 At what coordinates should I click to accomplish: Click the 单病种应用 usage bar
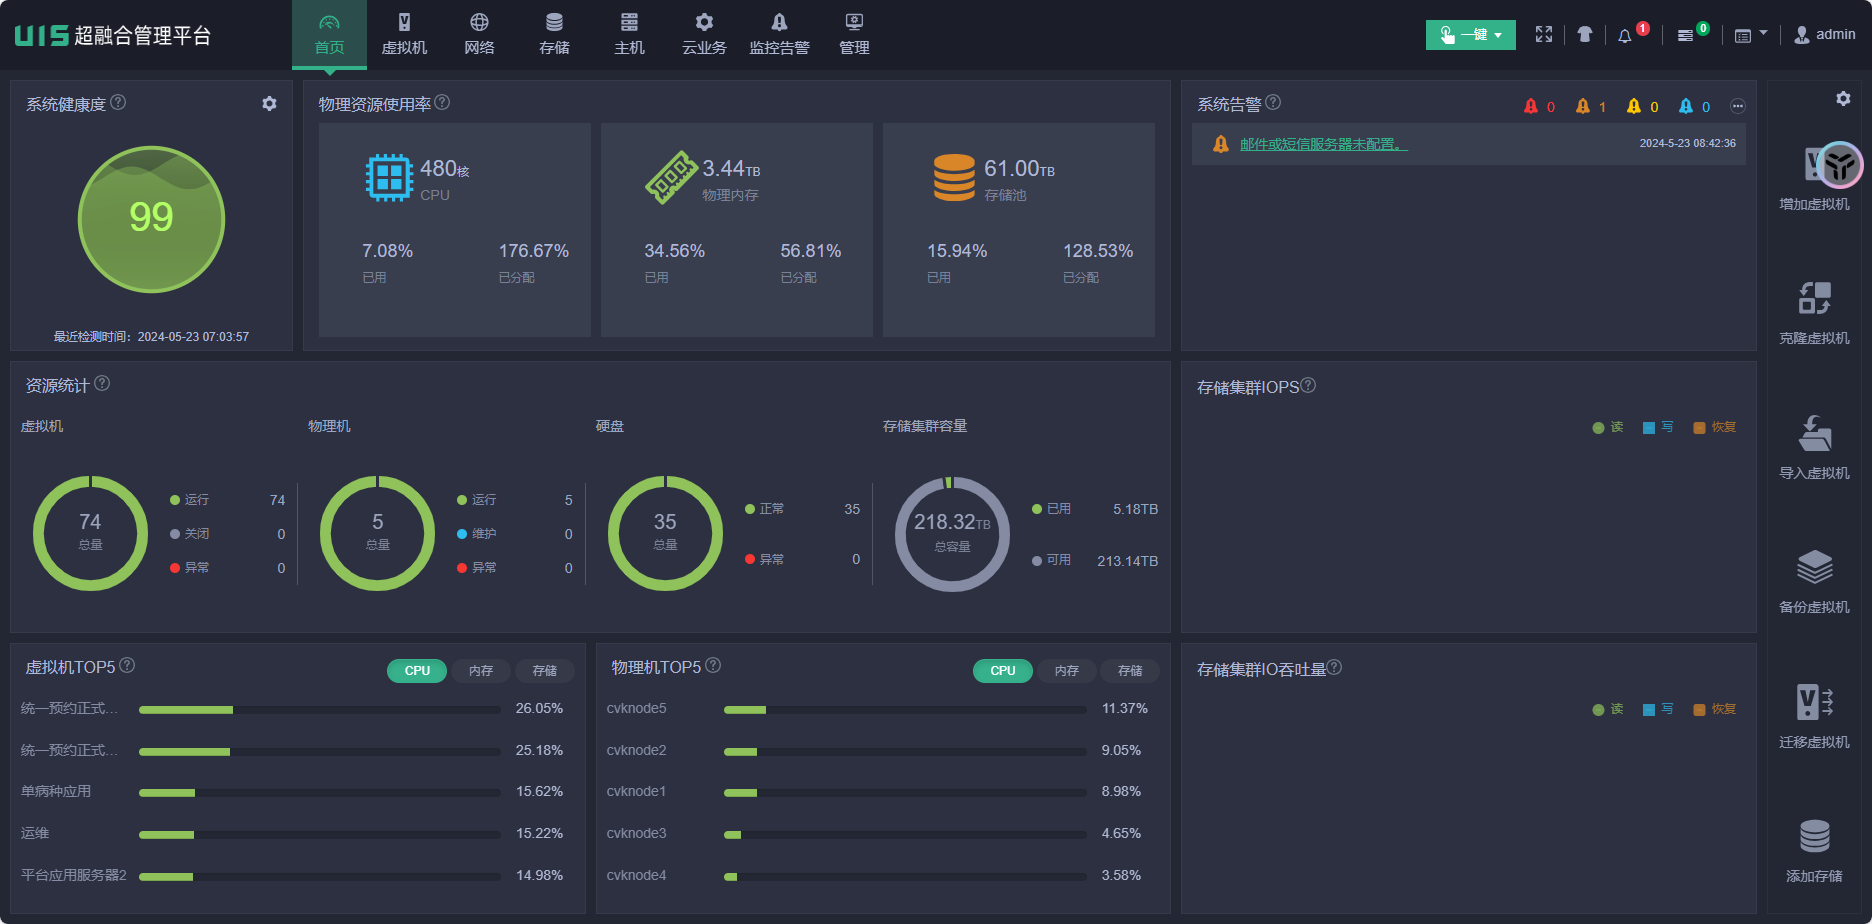tap(320, 792)
